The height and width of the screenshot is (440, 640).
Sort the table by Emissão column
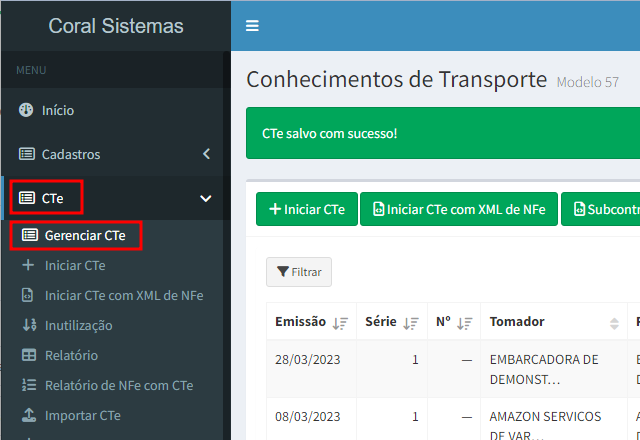click(341, 322)
